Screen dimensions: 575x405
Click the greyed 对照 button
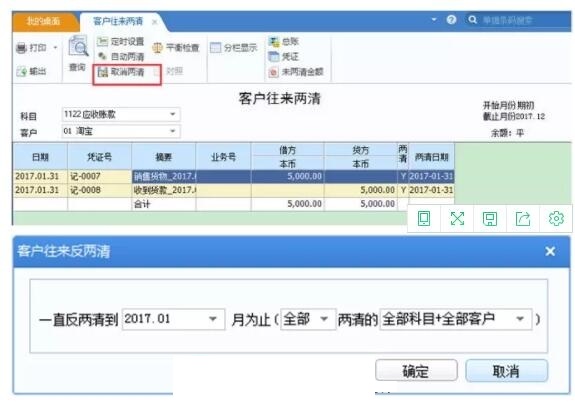tap(169, 71)
